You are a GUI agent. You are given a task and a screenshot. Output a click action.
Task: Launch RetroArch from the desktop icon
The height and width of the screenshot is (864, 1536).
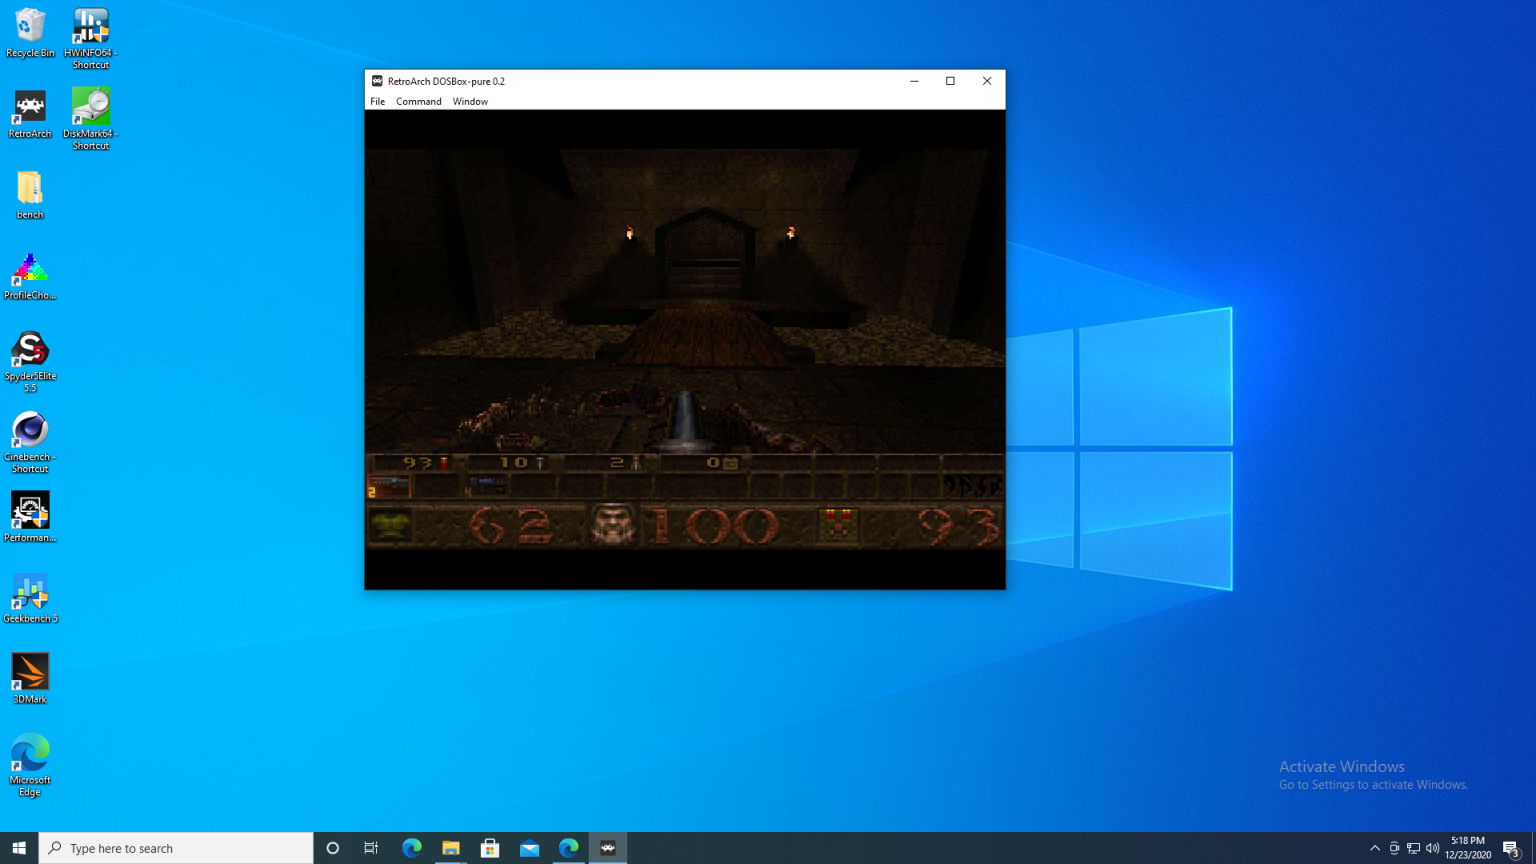(30, 110)
